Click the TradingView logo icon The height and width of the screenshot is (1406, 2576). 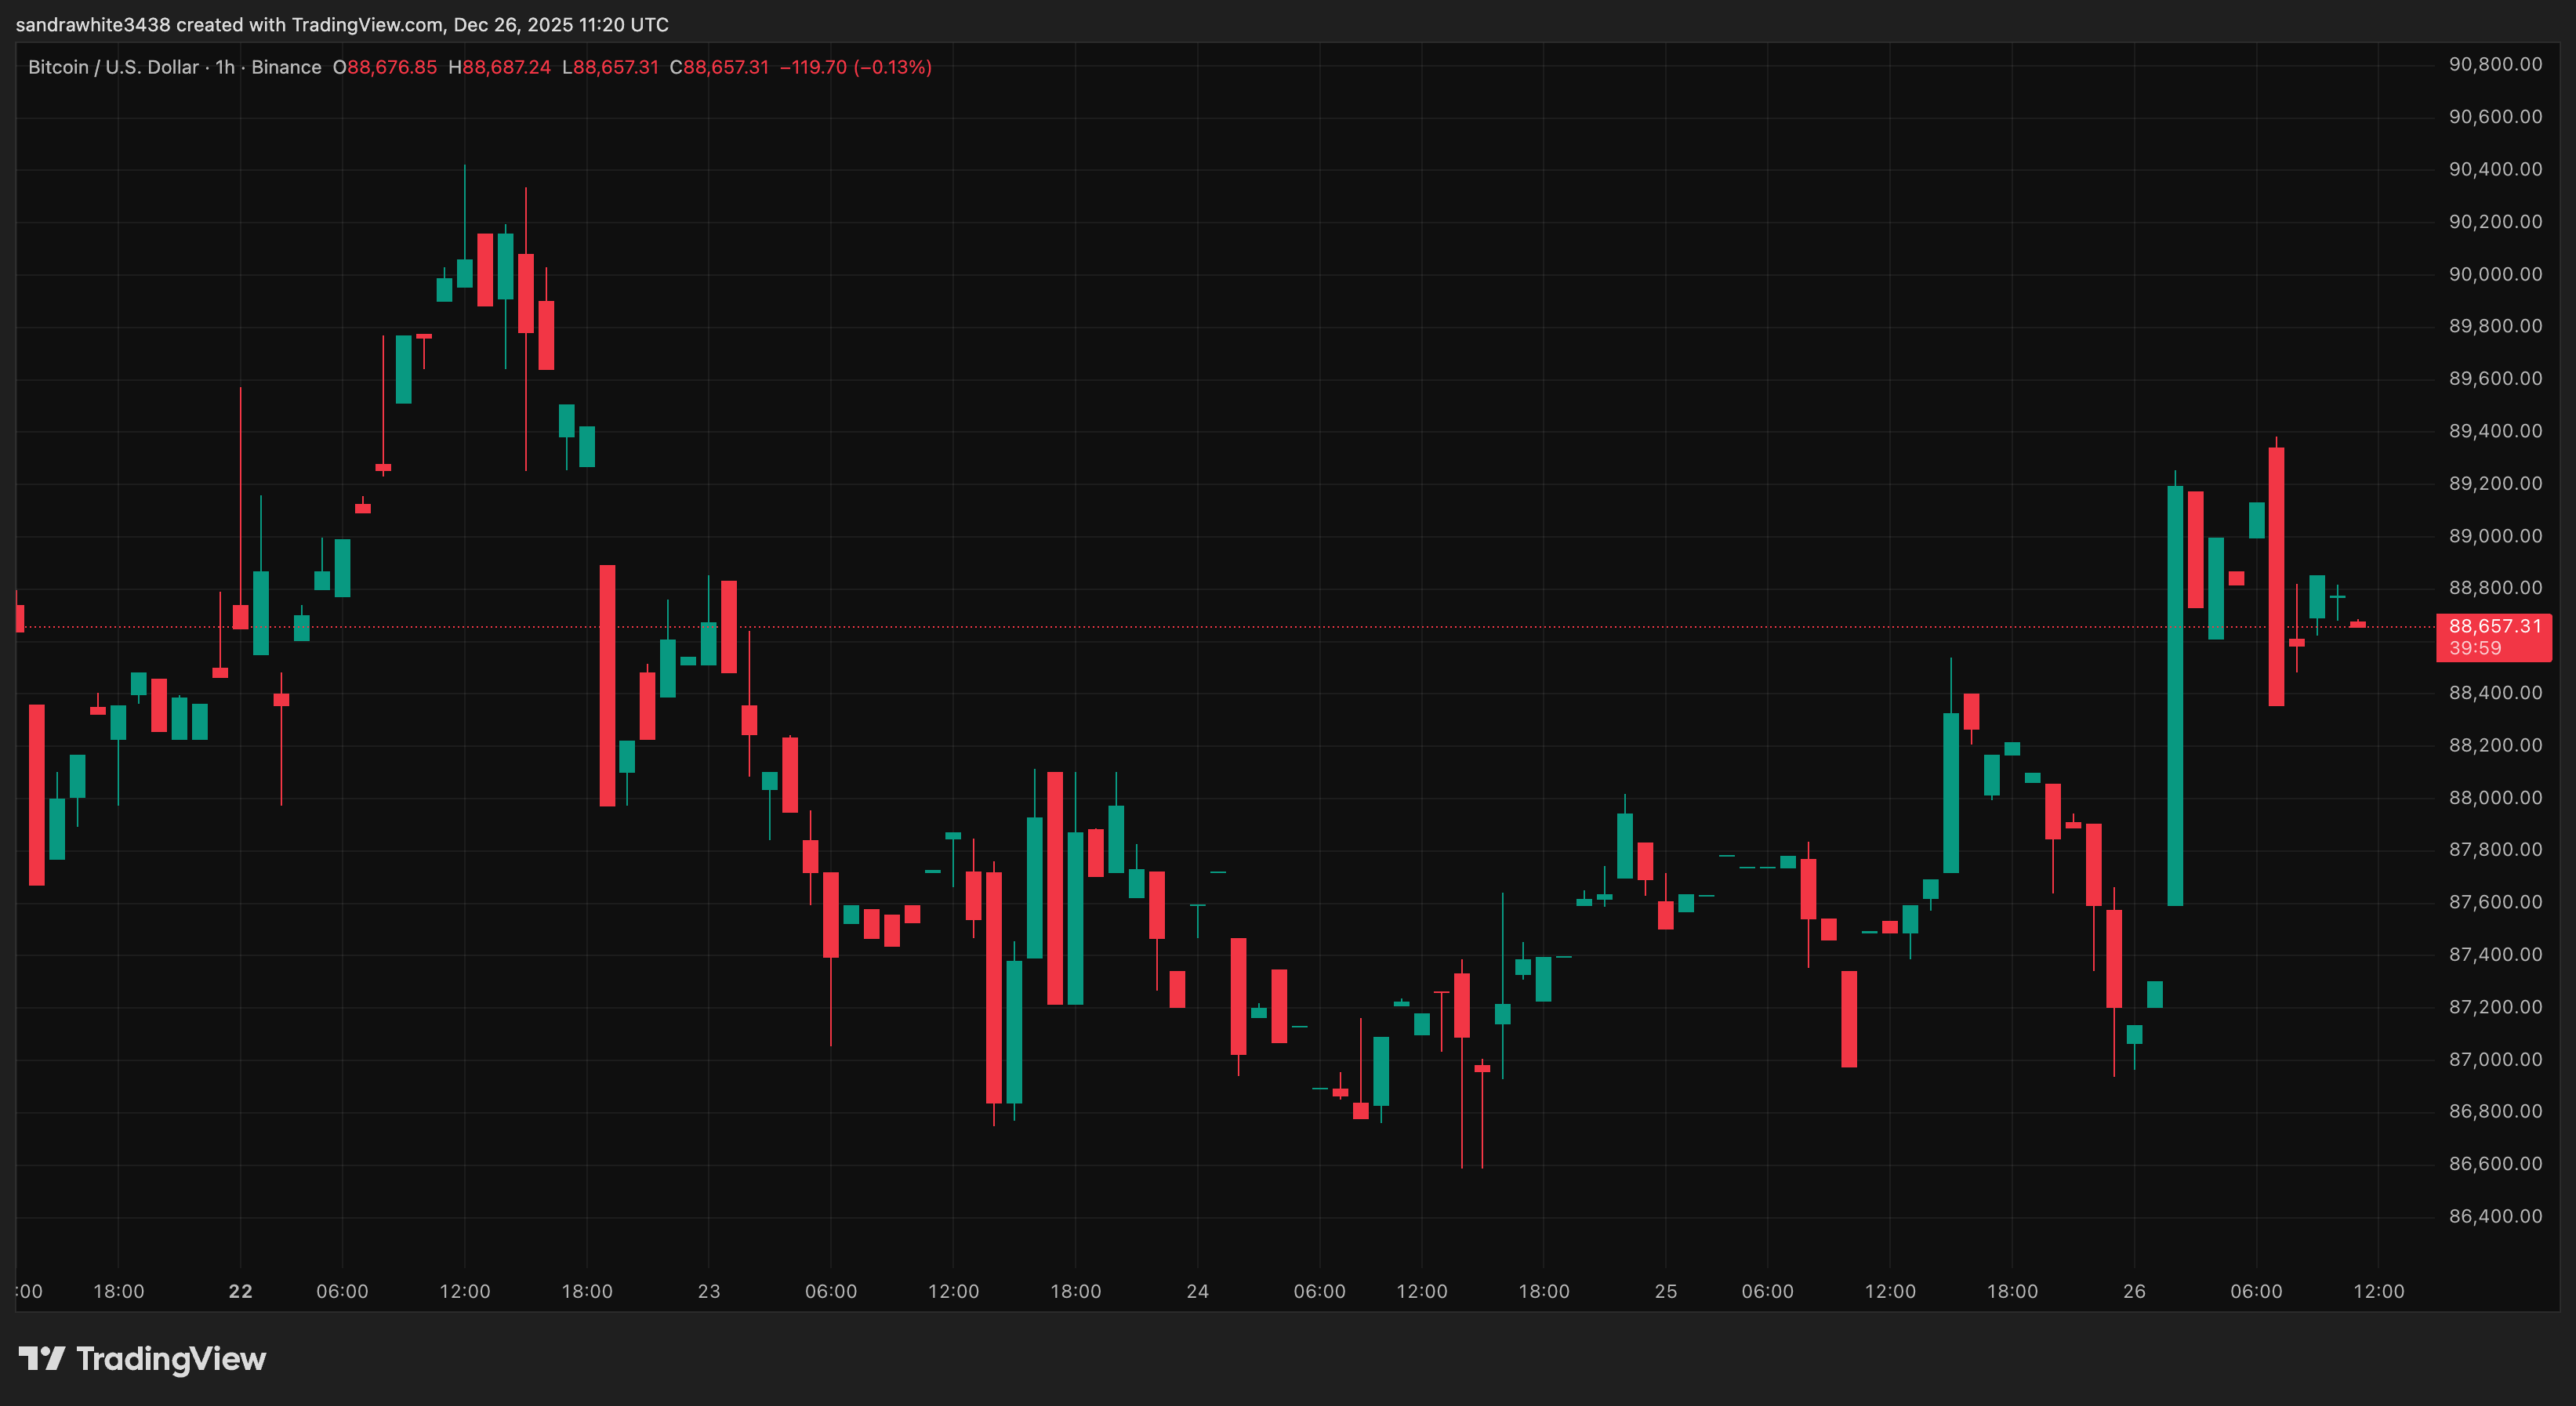click(x=45, y=1359)
